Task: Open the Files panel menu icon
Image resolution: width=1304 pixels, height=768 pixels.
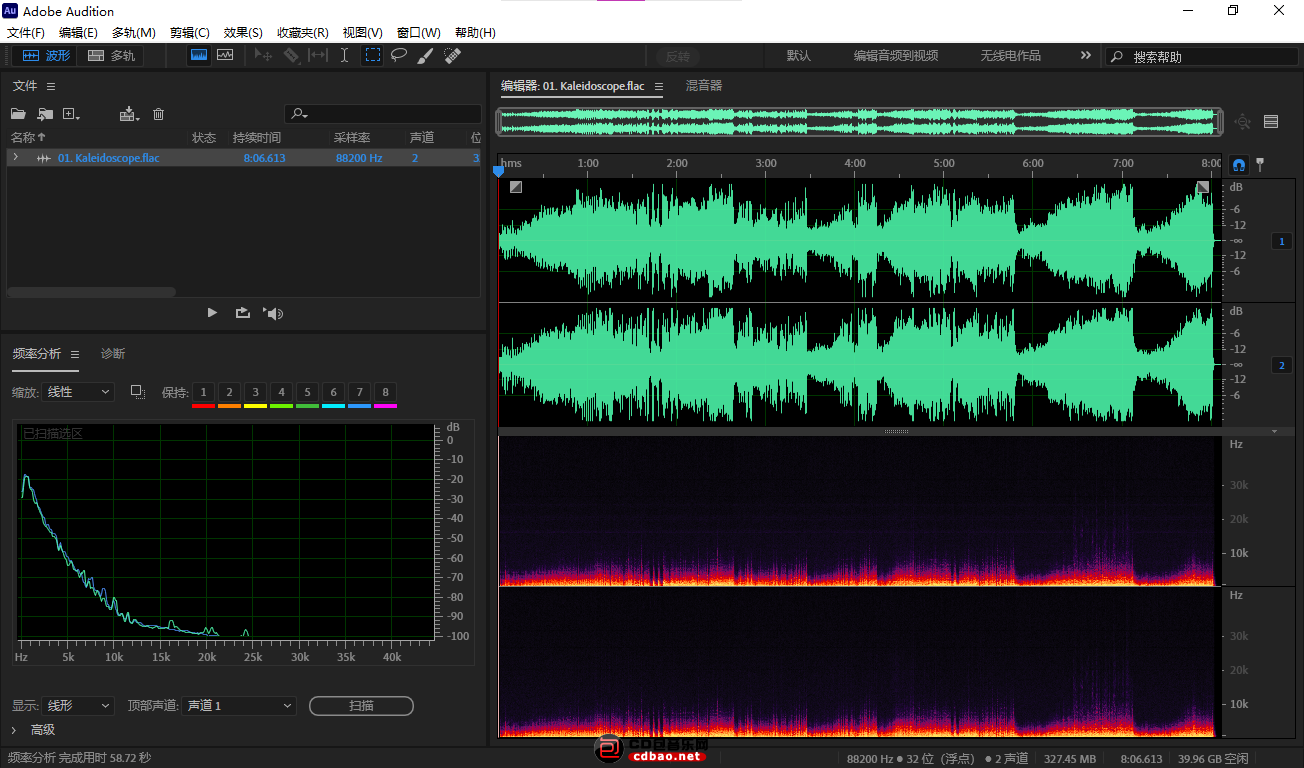Action: point(51,86)
